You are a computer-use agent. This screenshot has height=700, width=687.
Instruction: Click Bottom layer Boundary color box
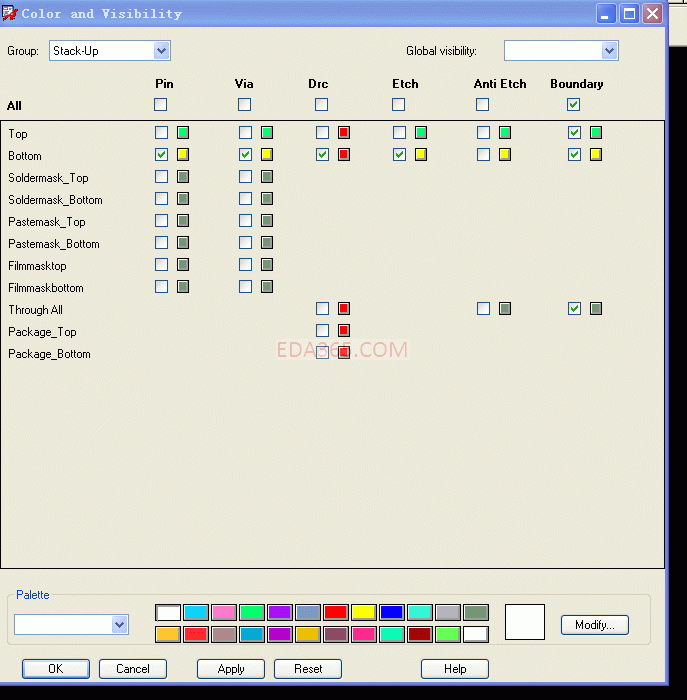pyautogui.click(x=596, y=154)
